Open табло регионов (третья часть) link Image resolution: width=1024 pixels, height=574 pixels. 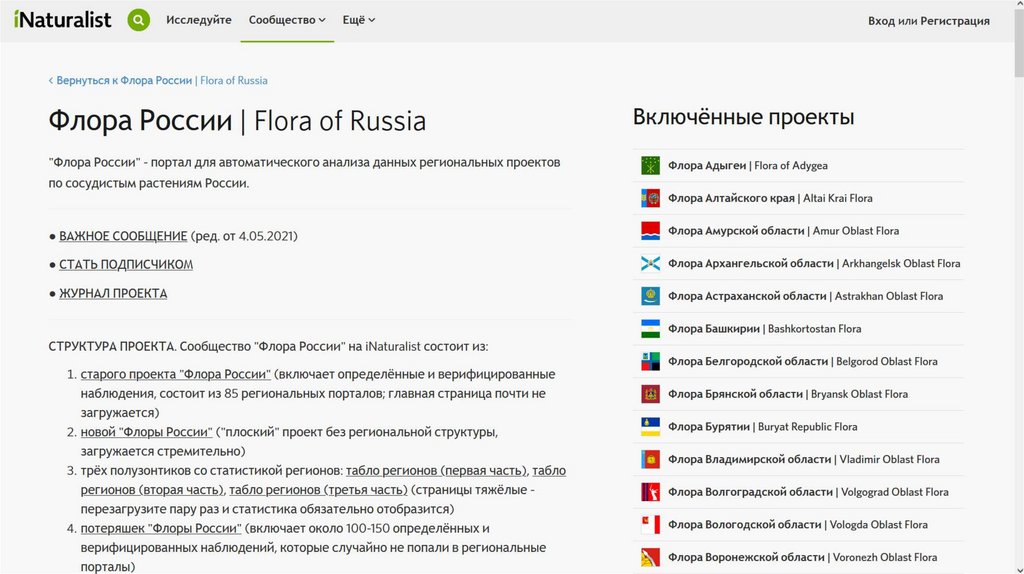pyautogui.click(x=318, y=490)
